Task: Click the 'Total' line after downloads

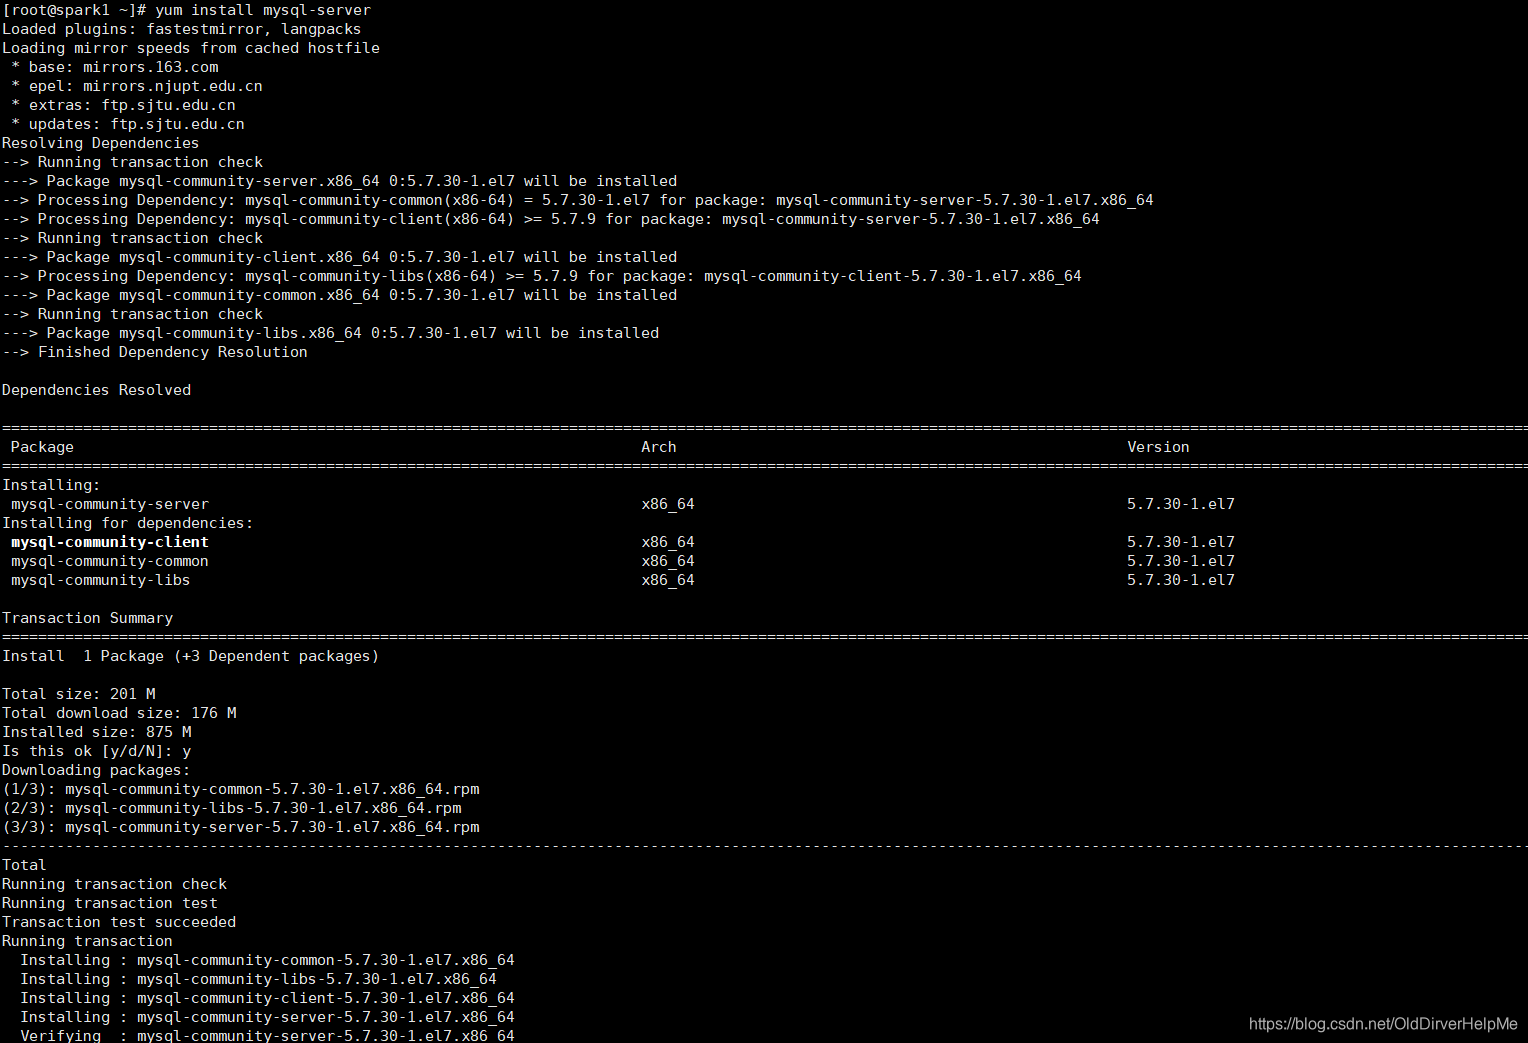Action: click(x=24, y=865)
